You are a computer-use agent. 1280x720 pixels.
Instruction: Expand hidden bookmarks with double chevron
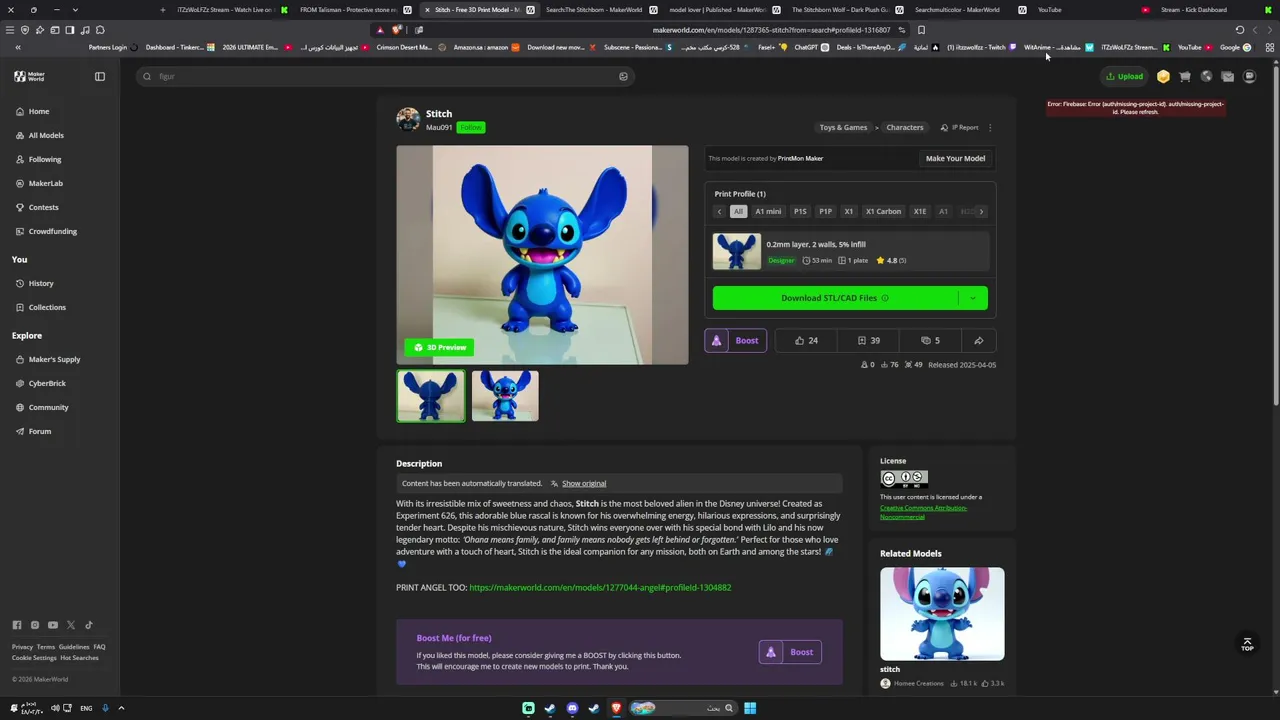pos(17,47)
